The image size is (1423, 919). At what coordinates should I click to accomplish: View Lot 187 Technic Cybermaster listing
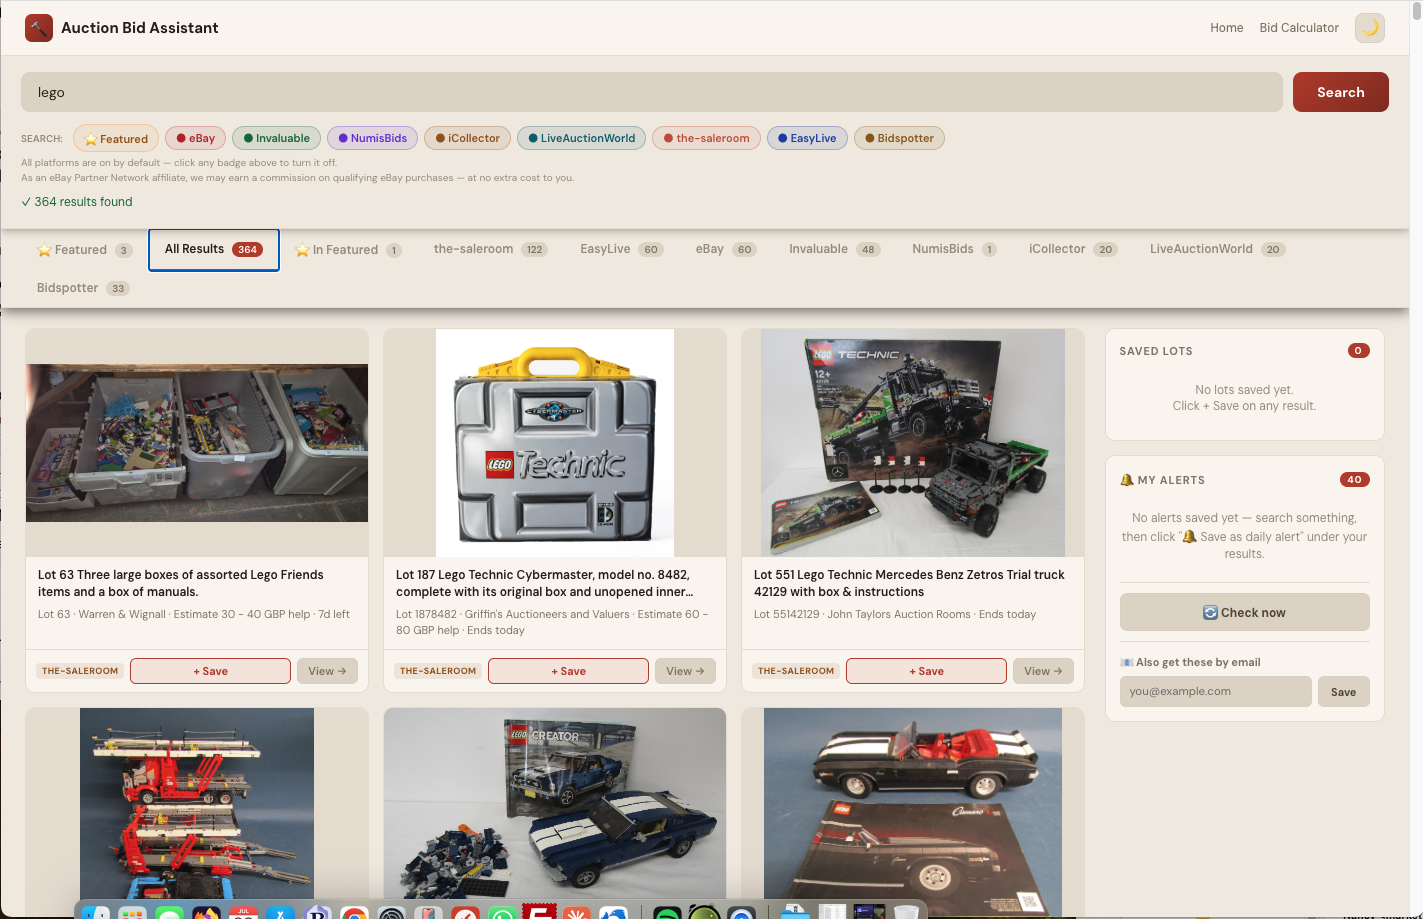(x=685, y=671)
